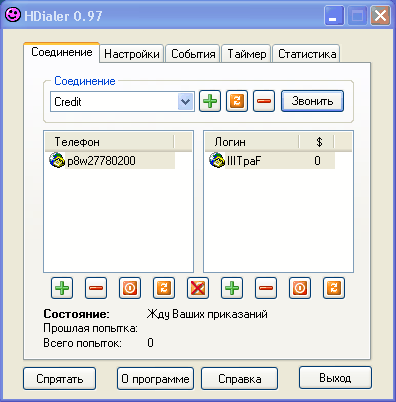The image size is (396, 402).
Task: Remove selected login from the Логин list
Action: point(266,288)
